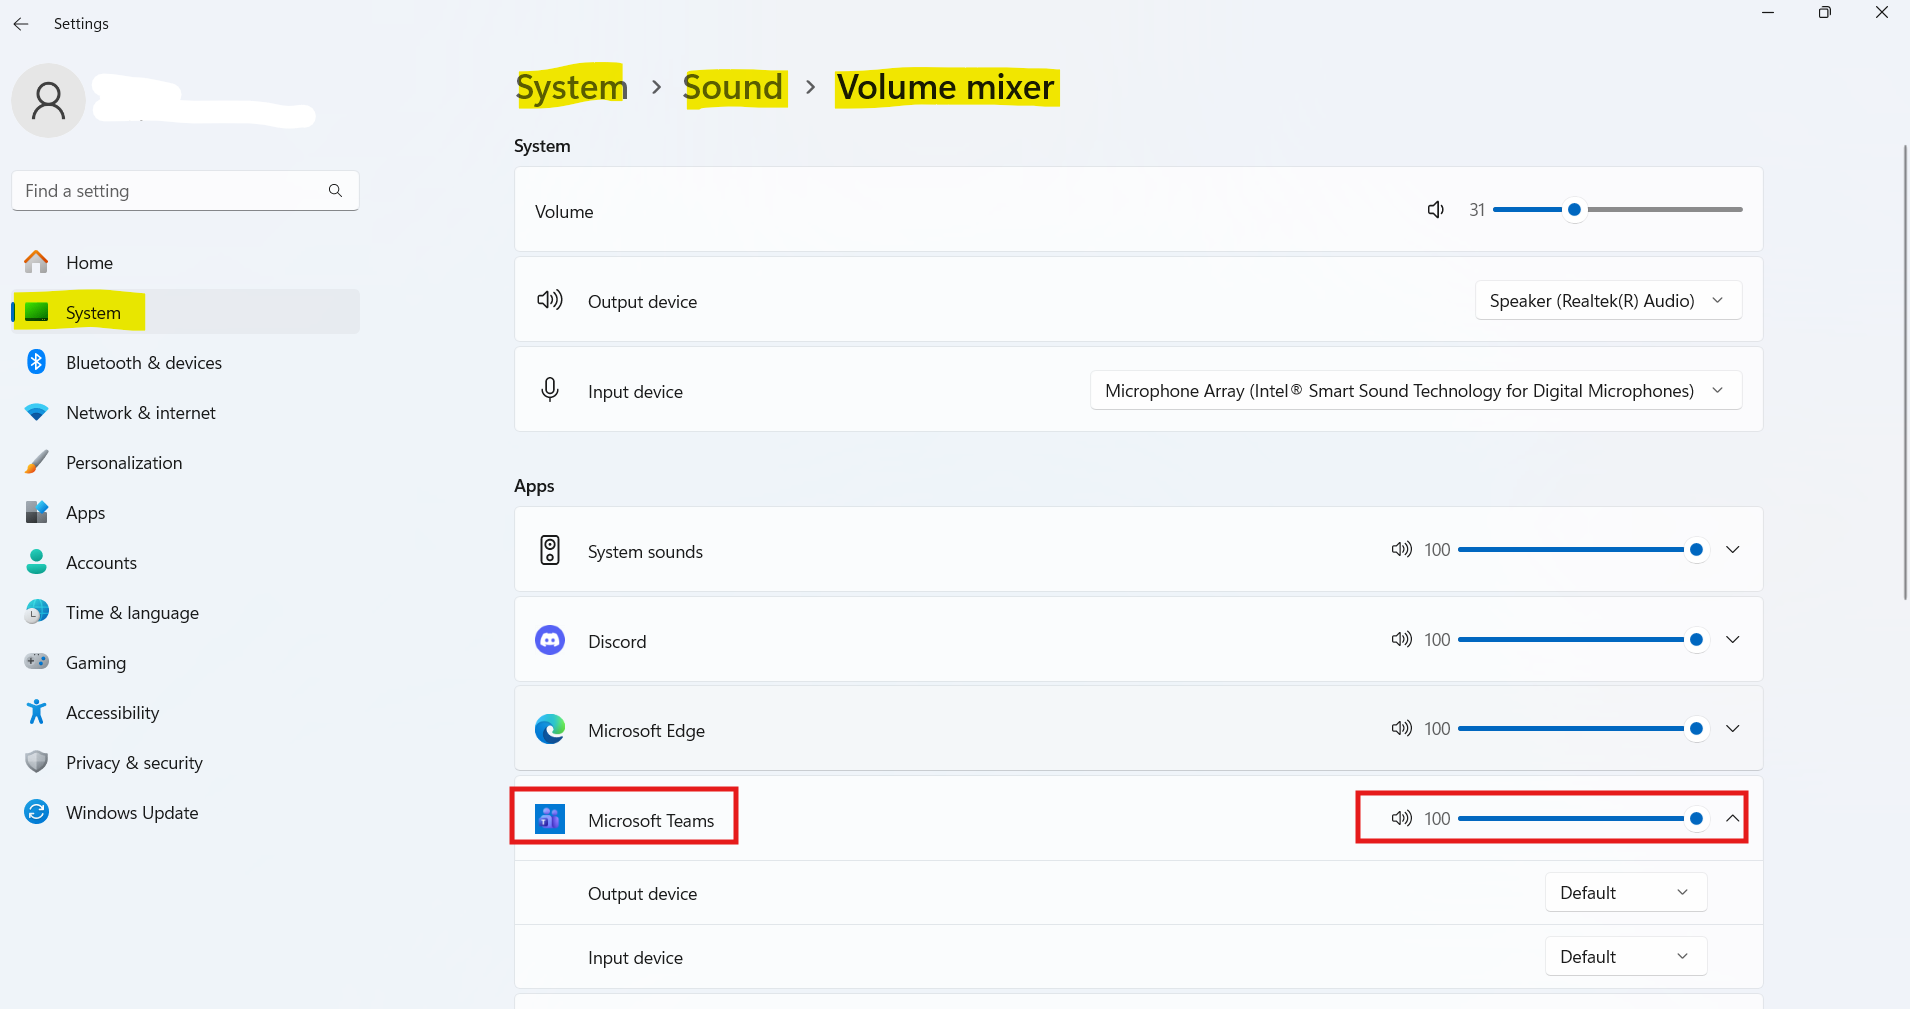Open the system Input device Microphone Array dropdown

pyautogui.click(x=1416, y=390)
